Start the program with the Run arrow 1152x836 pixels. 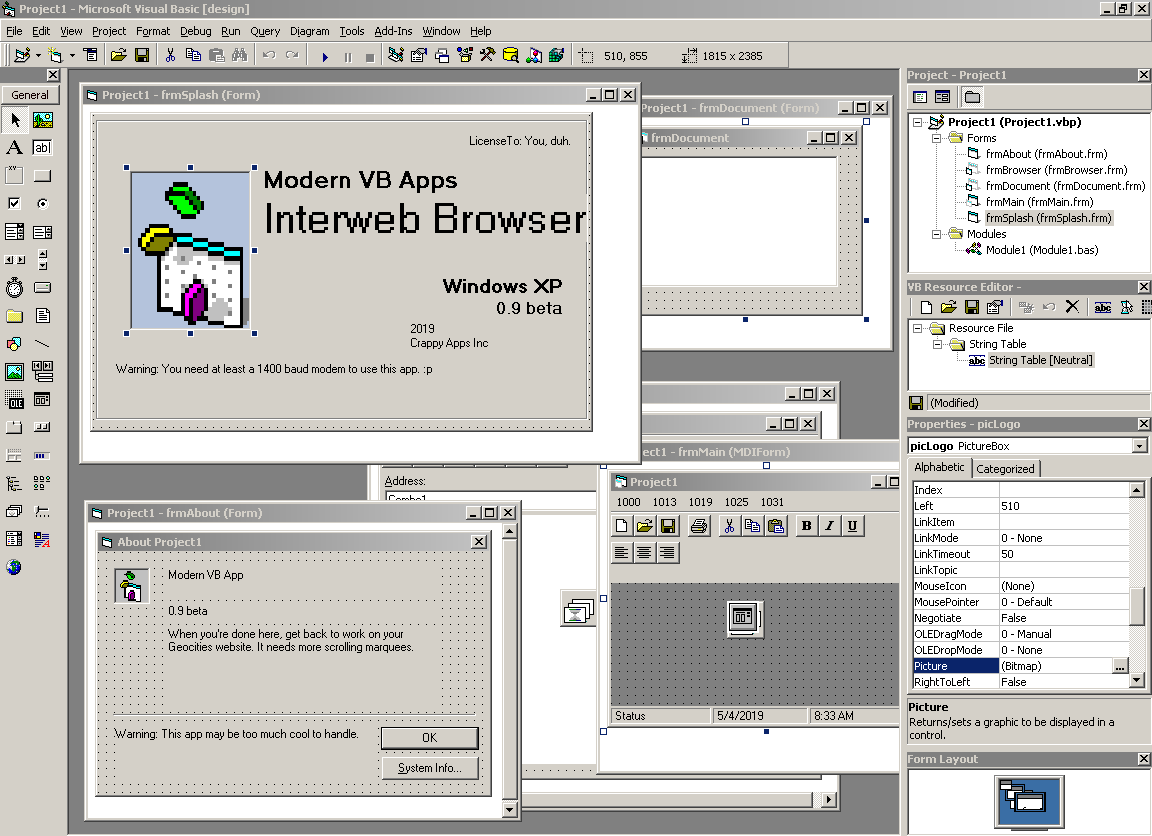coord(325,56)
